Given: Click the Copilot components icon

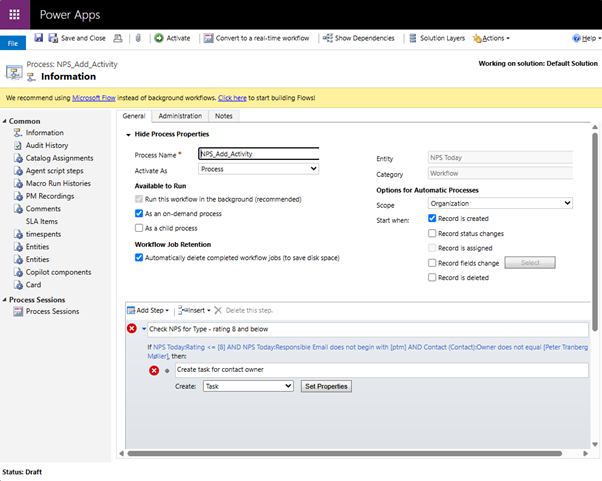Looking at the screenshot, I should point(18,272).
